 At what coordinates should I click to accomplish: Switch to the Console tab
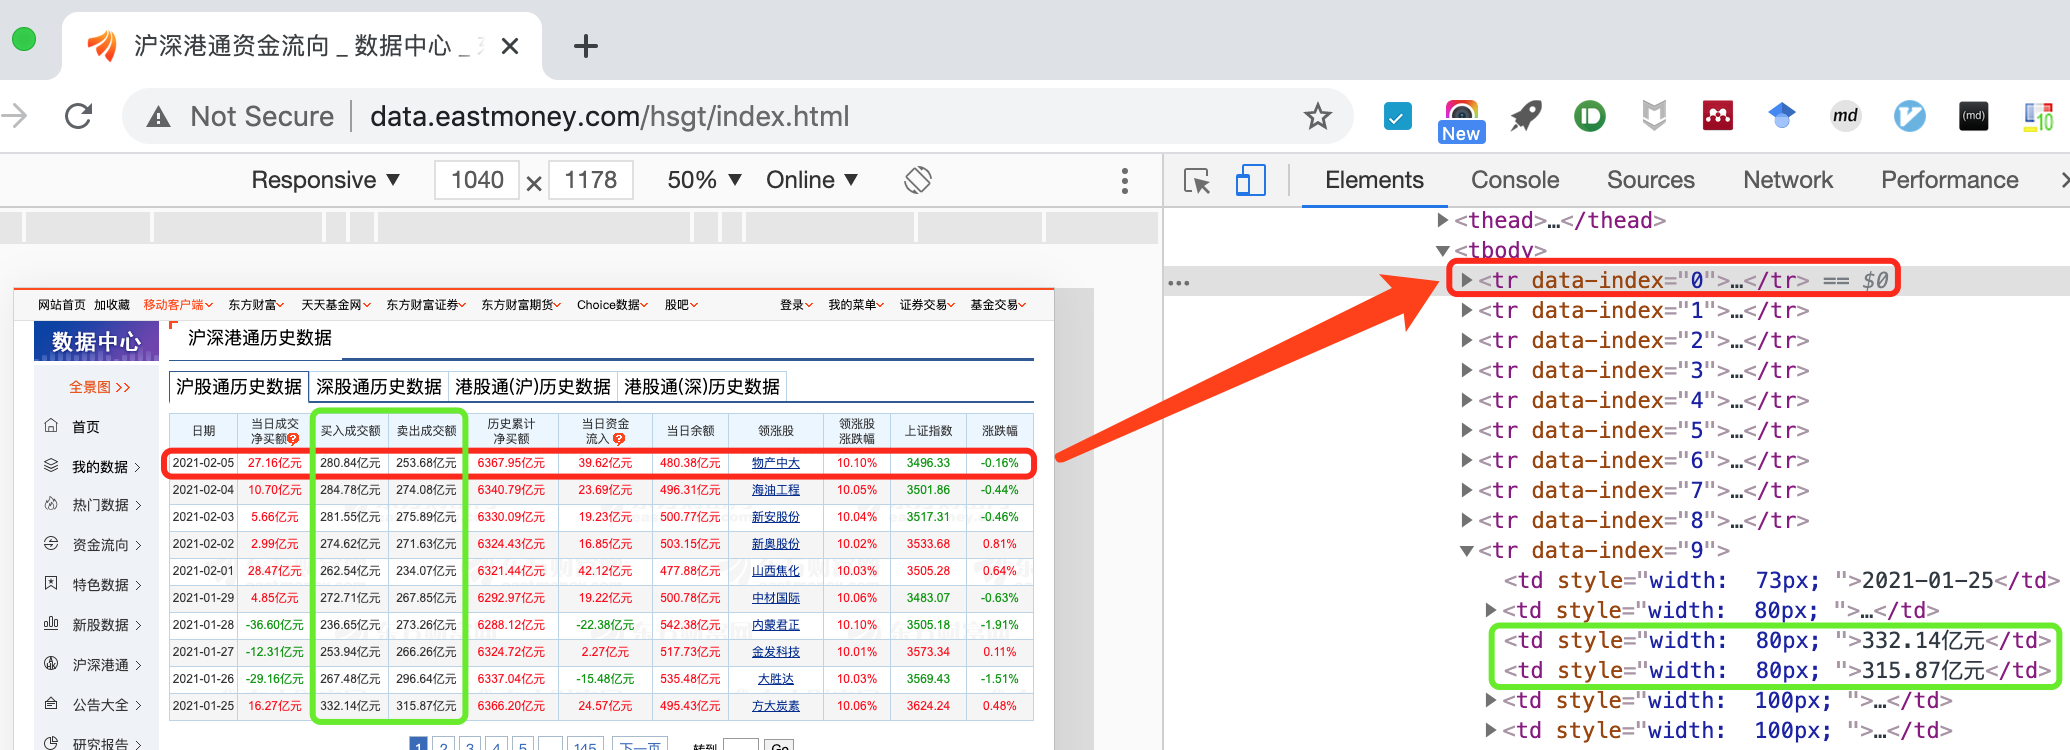click(x=1514, y=180)
